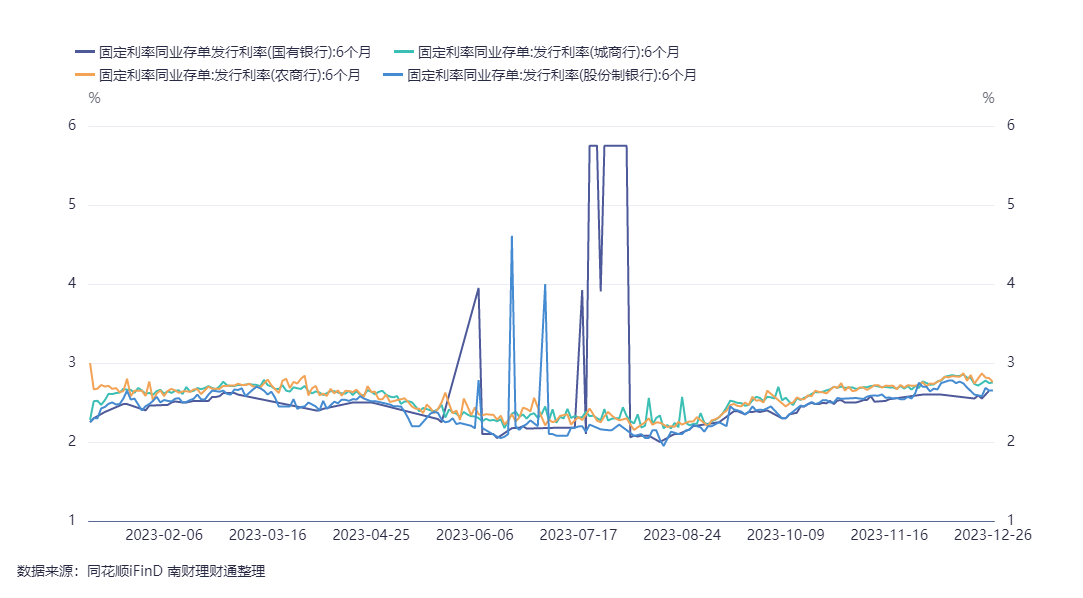The height and width of the screenshot is (598, 1083).
Task: Click the right y-axis value 4
Action: (1011, 283)
